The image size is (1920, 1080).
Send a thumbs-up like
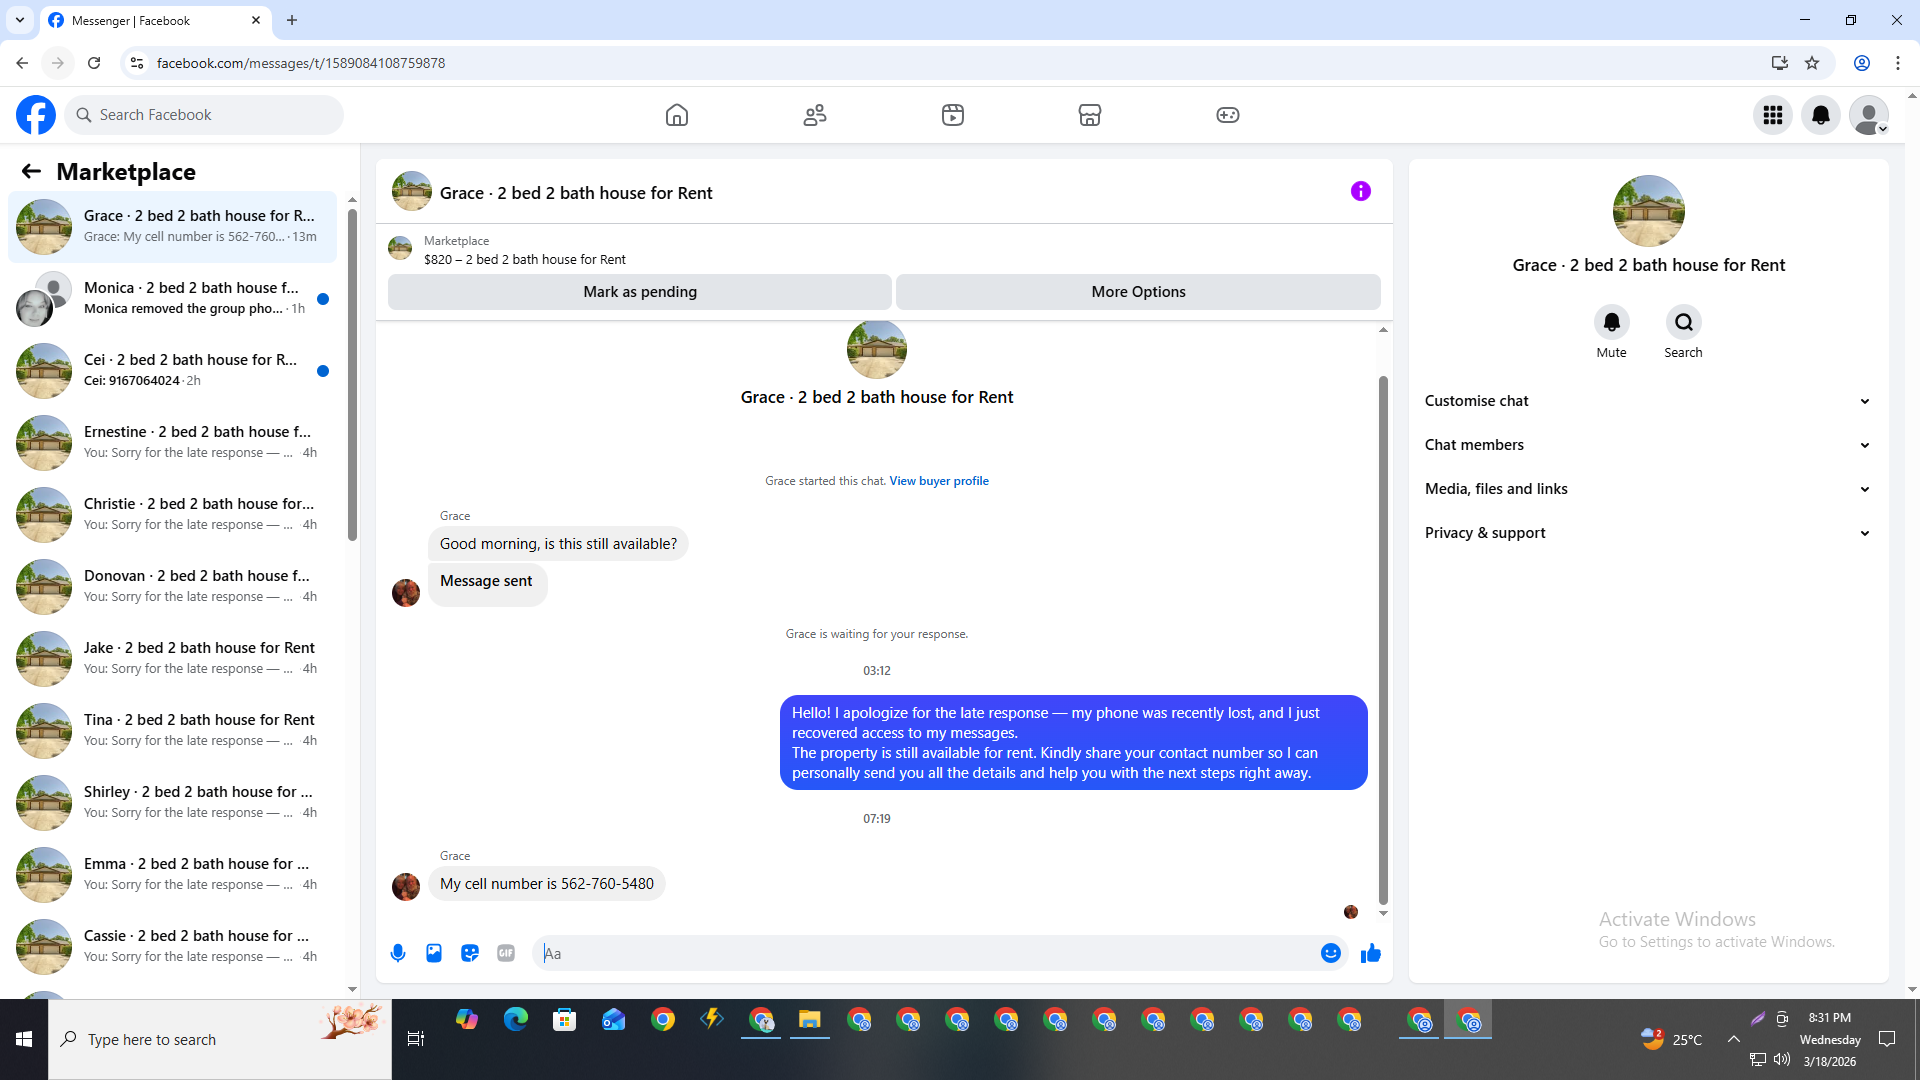click(1371, 953)
